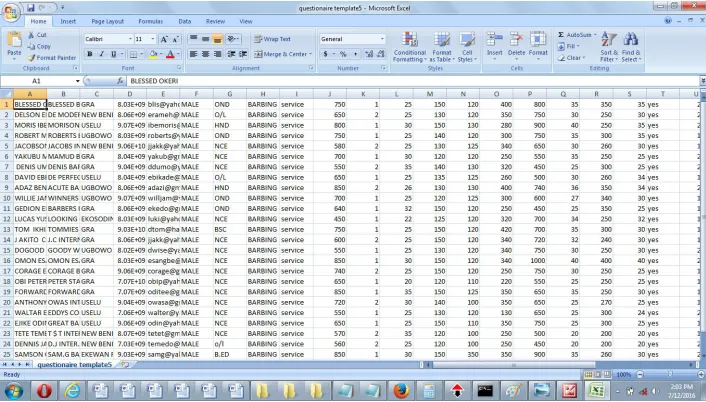This screenshot has height=402, width=706.
Task: Toggle italic formatting
Action: 102,54
